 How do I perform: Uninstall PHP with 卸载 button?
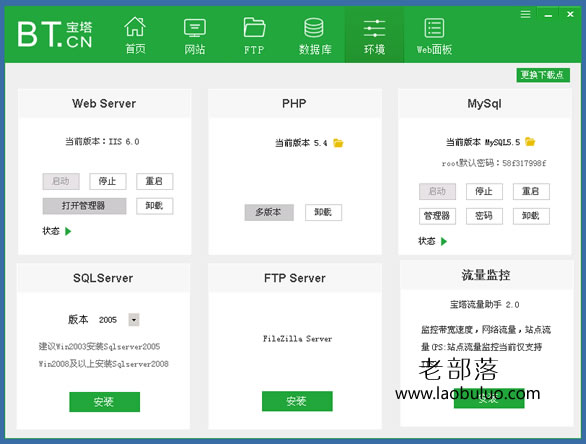323,212
